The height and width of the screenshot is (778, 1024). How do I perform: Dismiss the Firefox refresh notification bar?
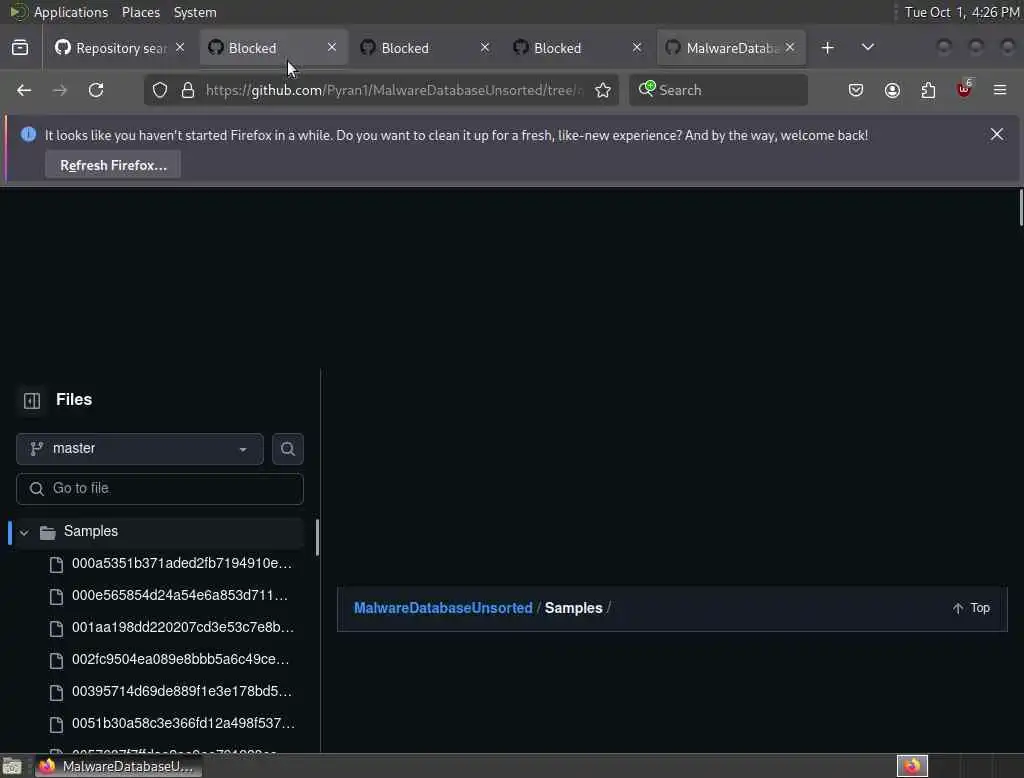coord(997,135)
